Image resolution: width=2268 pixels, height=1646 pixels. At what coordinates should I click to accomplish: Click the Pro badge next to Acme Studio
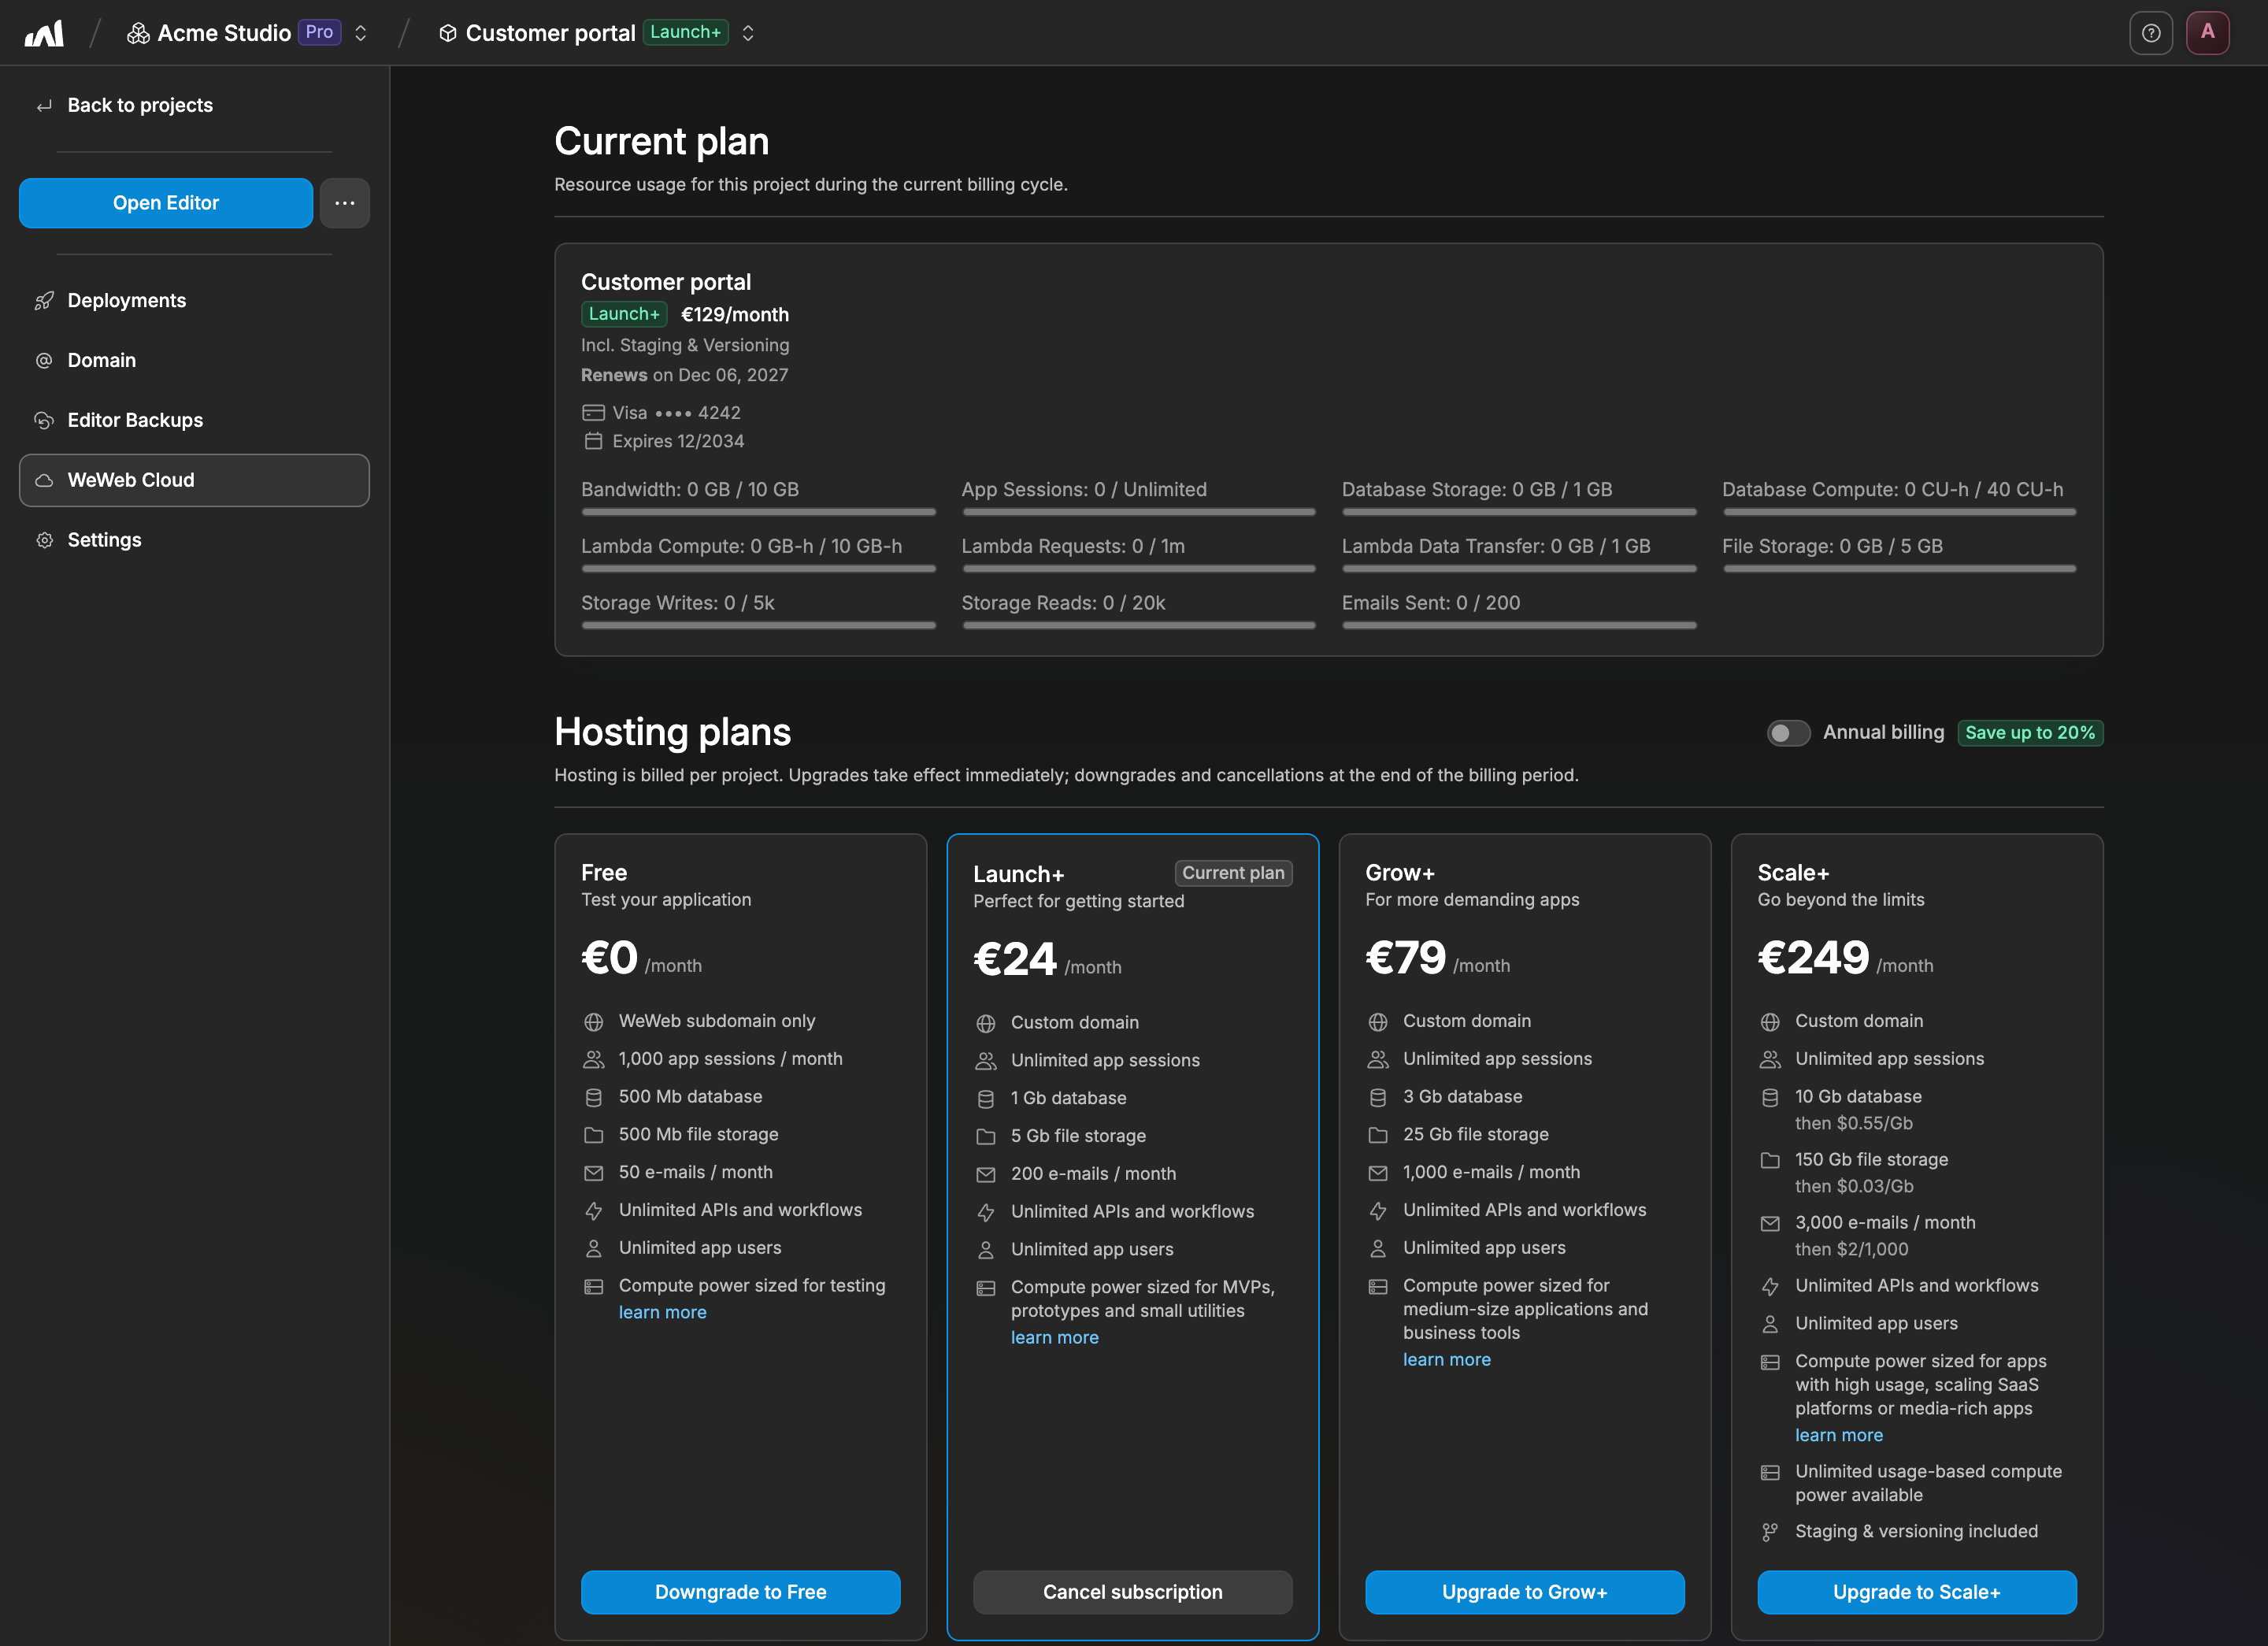319,32
